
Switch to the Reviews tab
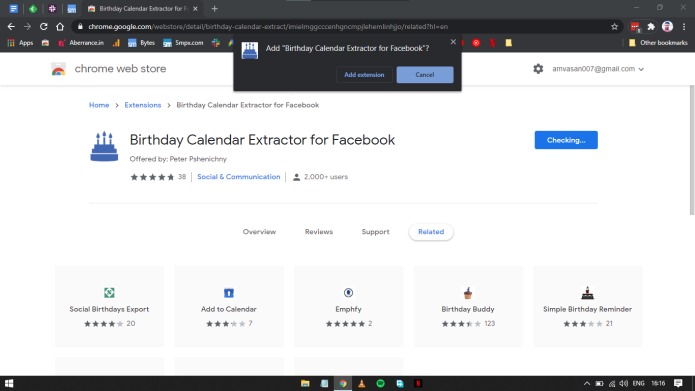click(x=319, y=232)
